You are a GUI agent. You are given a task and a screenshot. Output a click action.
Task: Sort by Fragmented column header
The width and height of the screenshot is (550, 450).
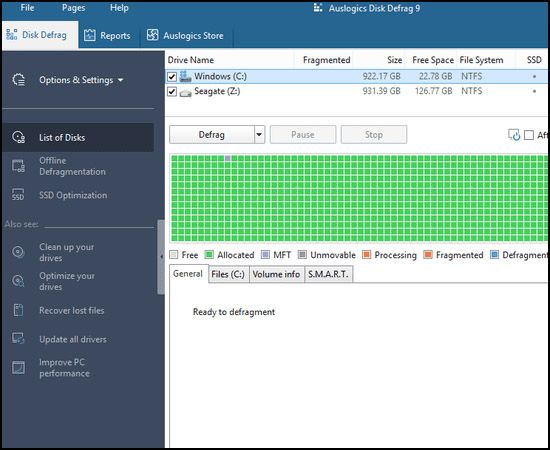pos(327,60)
